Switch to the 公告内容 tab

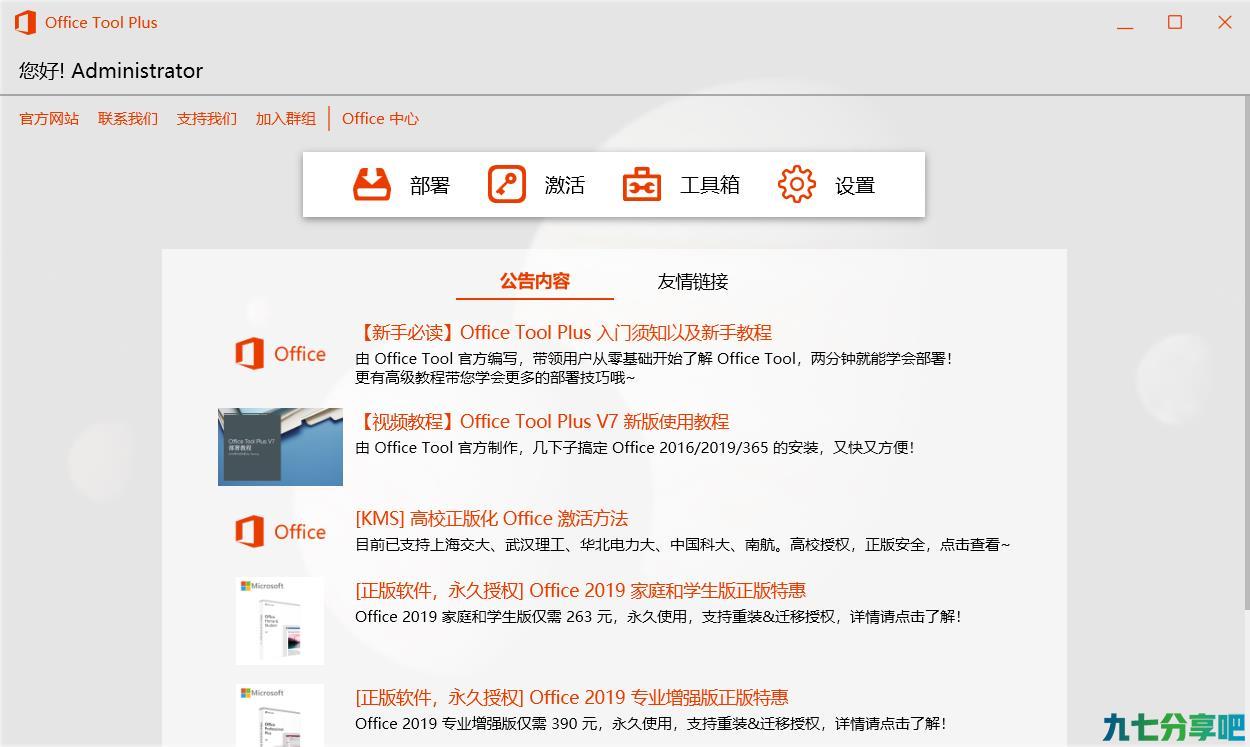click(x=535, y=281)
